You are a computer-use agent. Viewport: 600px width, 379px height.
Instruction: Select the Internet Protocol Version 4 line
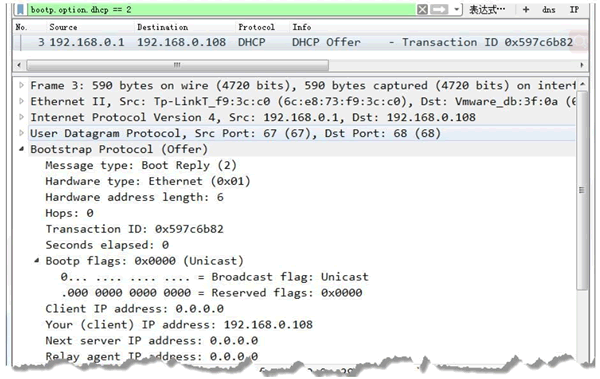pos(253,117)
